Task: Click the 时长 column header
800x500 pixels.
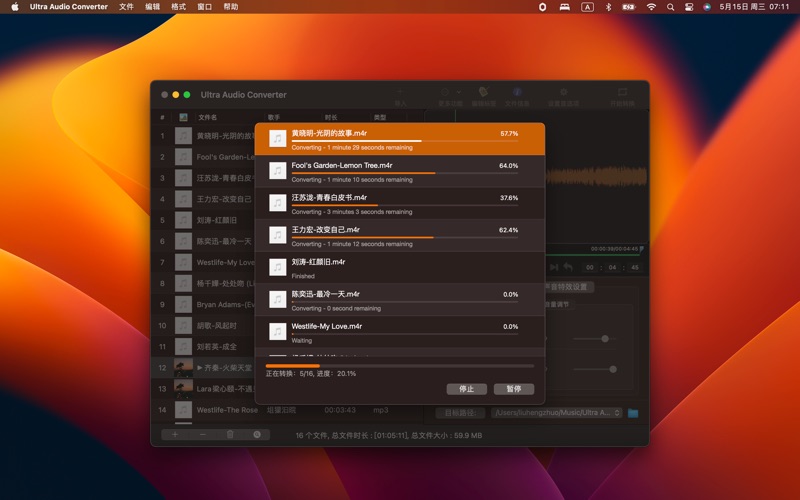Action: [x=331, y=117]
